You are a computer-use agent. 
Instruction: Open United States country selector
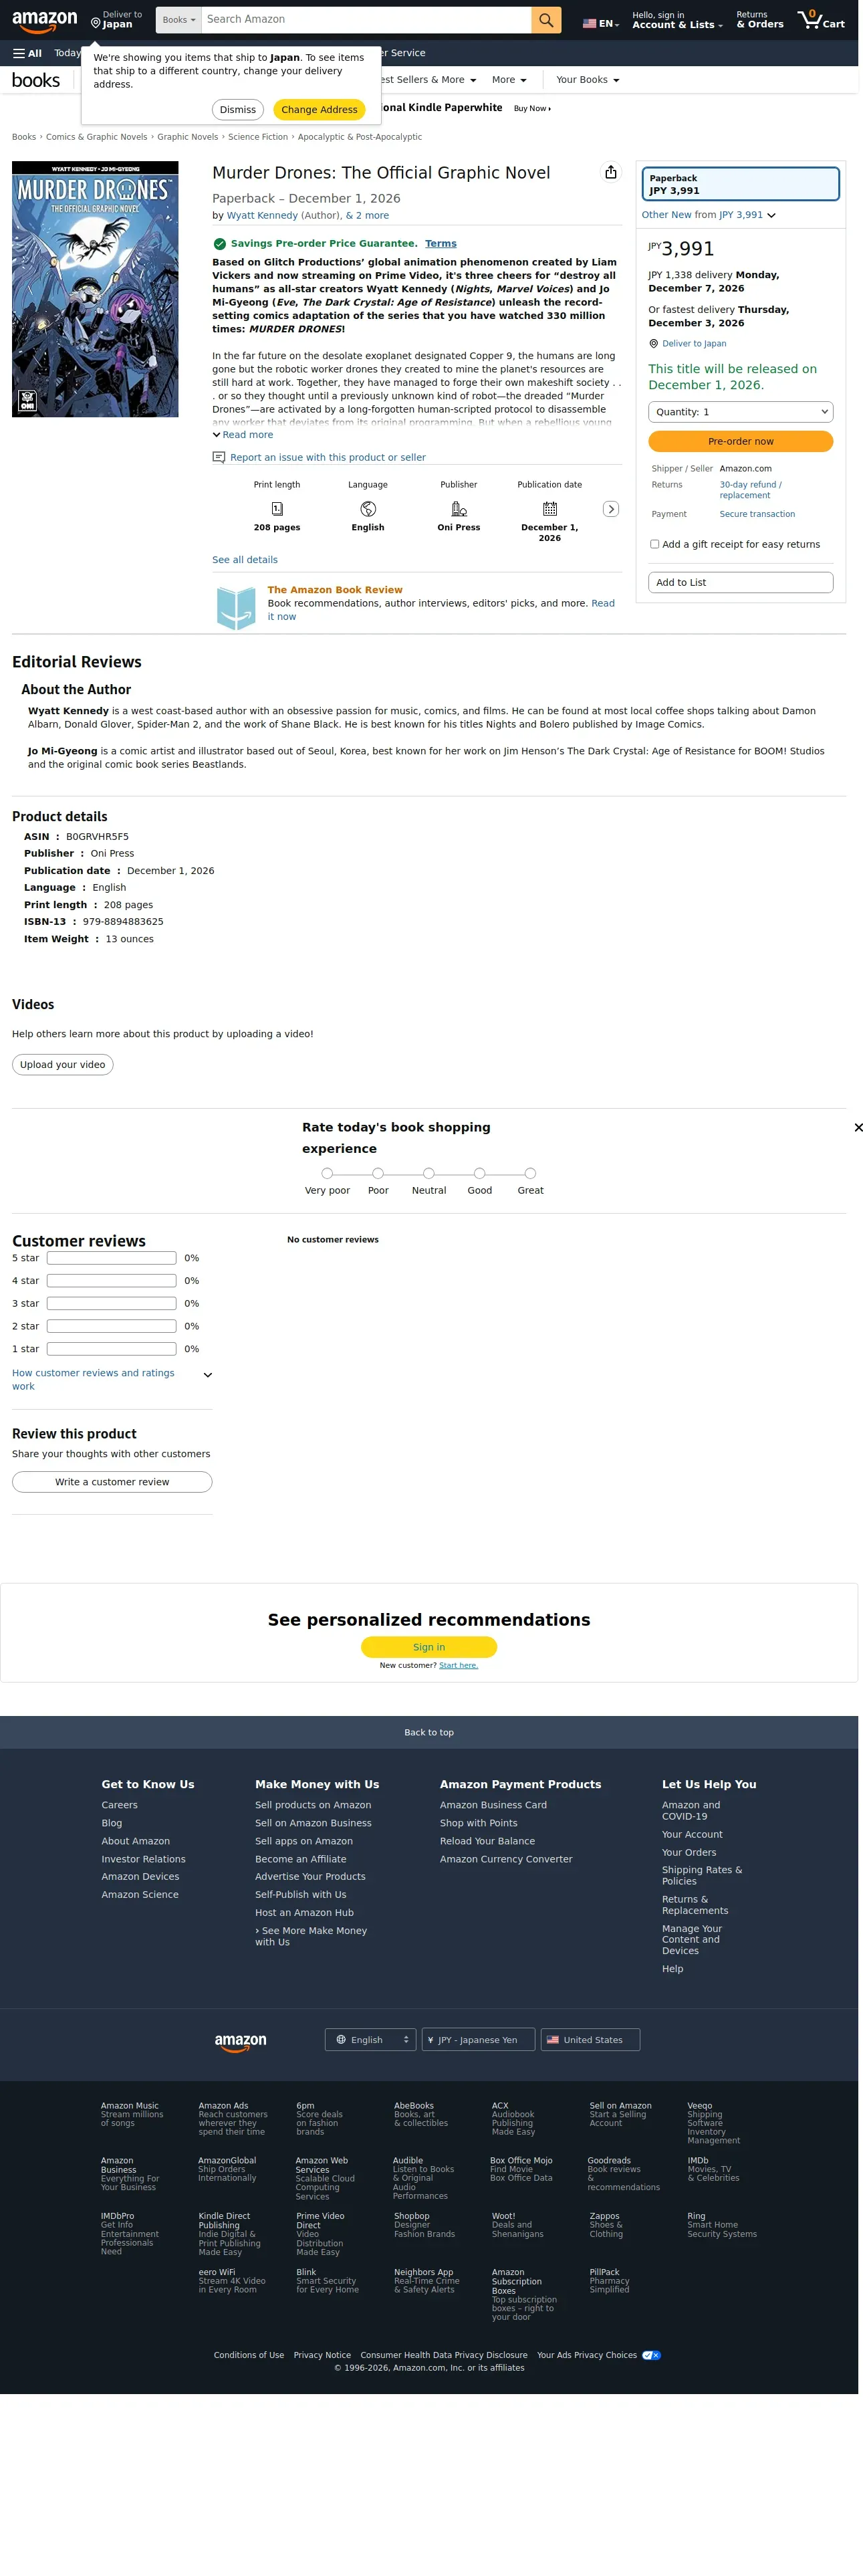tap(590, 2040)
